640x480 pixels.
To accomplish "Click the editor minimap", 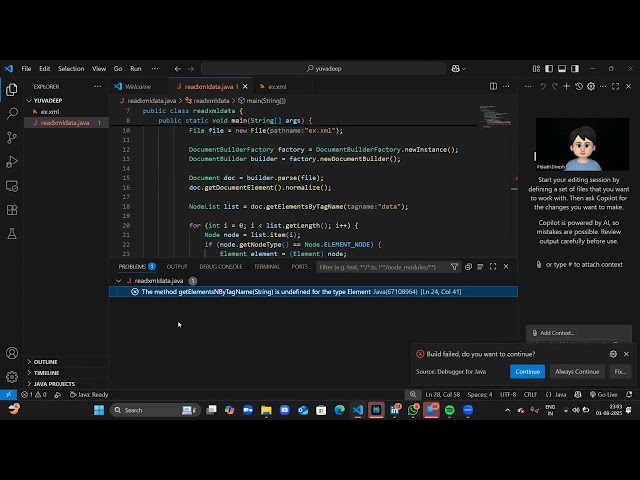I will pyautogui.click(x=495, y=116).
